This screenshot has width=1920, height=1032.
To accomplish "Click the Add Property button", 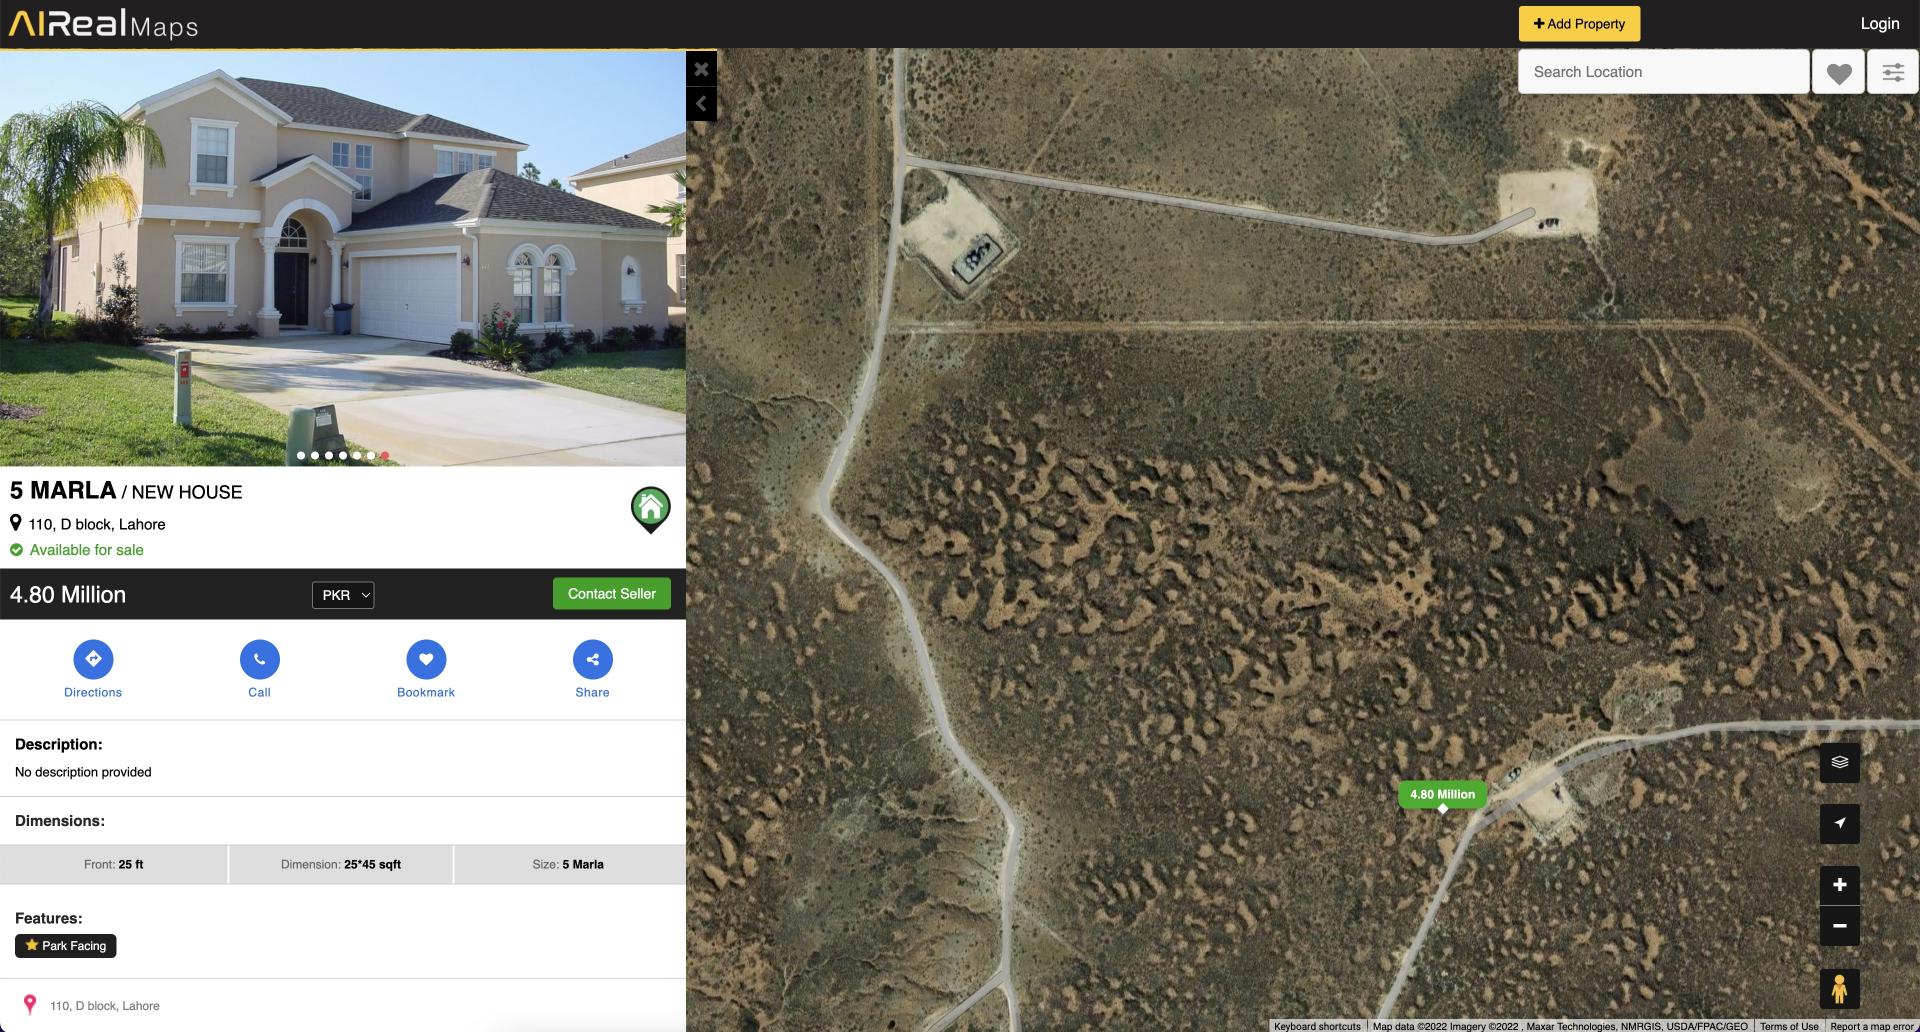I will point(1579,24).
